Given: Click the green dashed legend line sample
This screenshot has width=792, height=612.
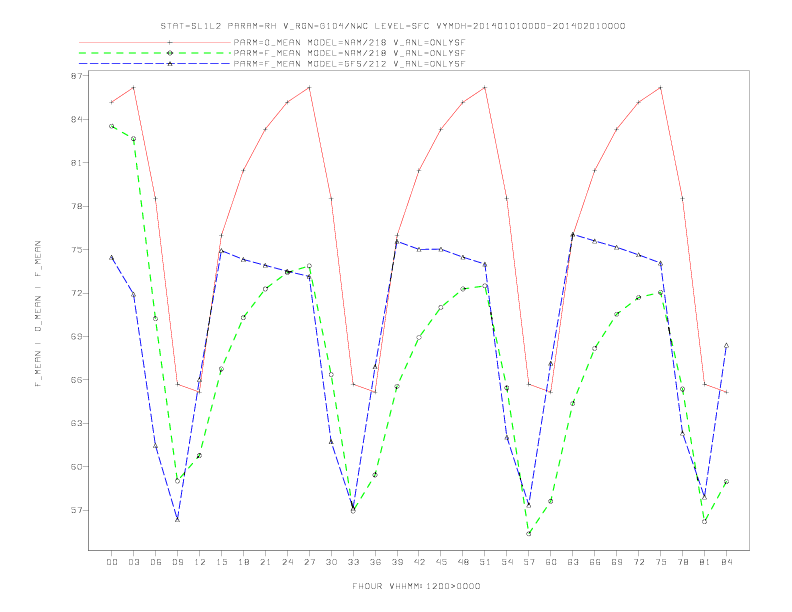Looking at the screenshot, I should tap(155, 53).
